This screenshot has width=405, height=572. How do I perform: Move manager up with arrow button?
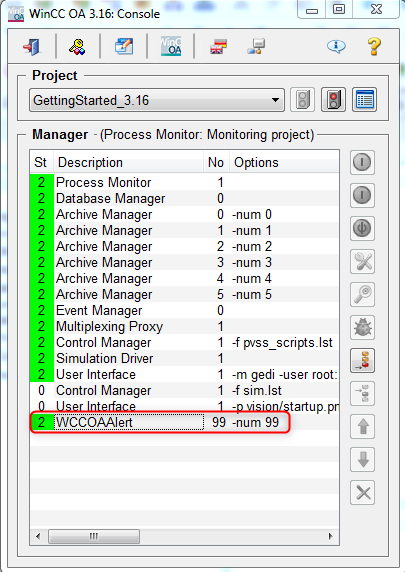[x=363, y=426]
